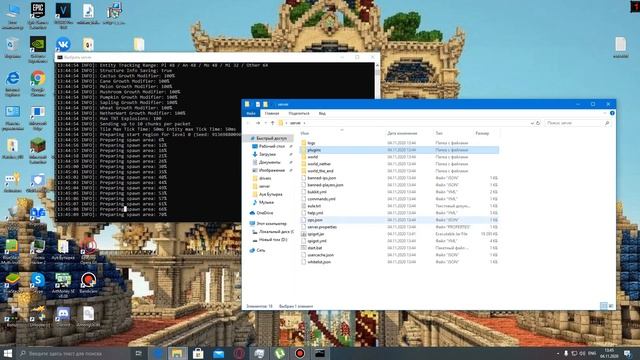The height and width of the screenshot is (360, 640).
Task: Click the Explorer search box
Action: pos(578,123)
